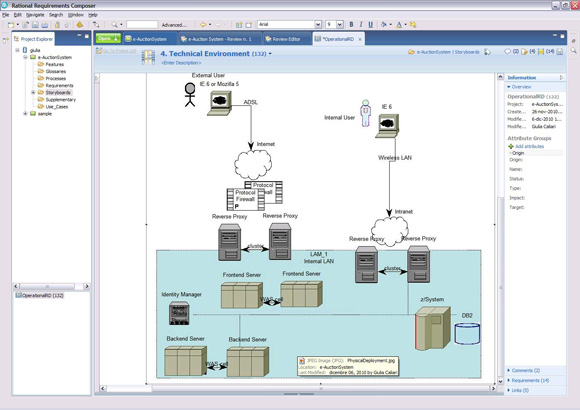Toggle bold formatting
Viewport: 580px width, 410px height.
click(351, 24)
